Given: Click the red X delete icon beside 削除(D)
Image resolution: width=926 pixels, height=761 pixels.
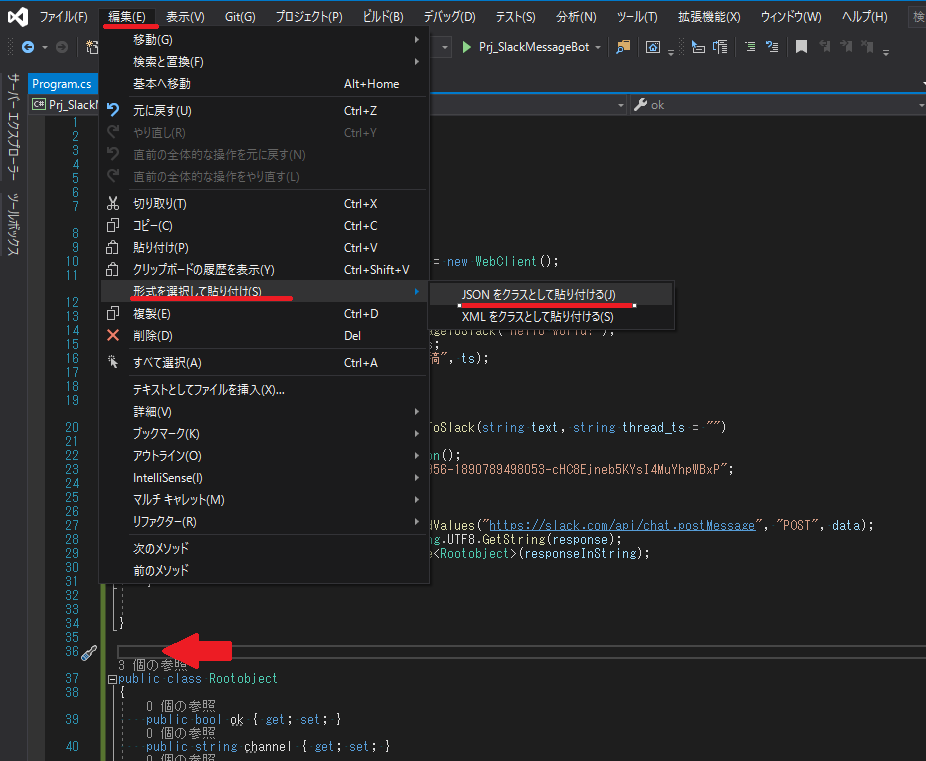Looking at the screenshot, I should click(x=113, y=335).
